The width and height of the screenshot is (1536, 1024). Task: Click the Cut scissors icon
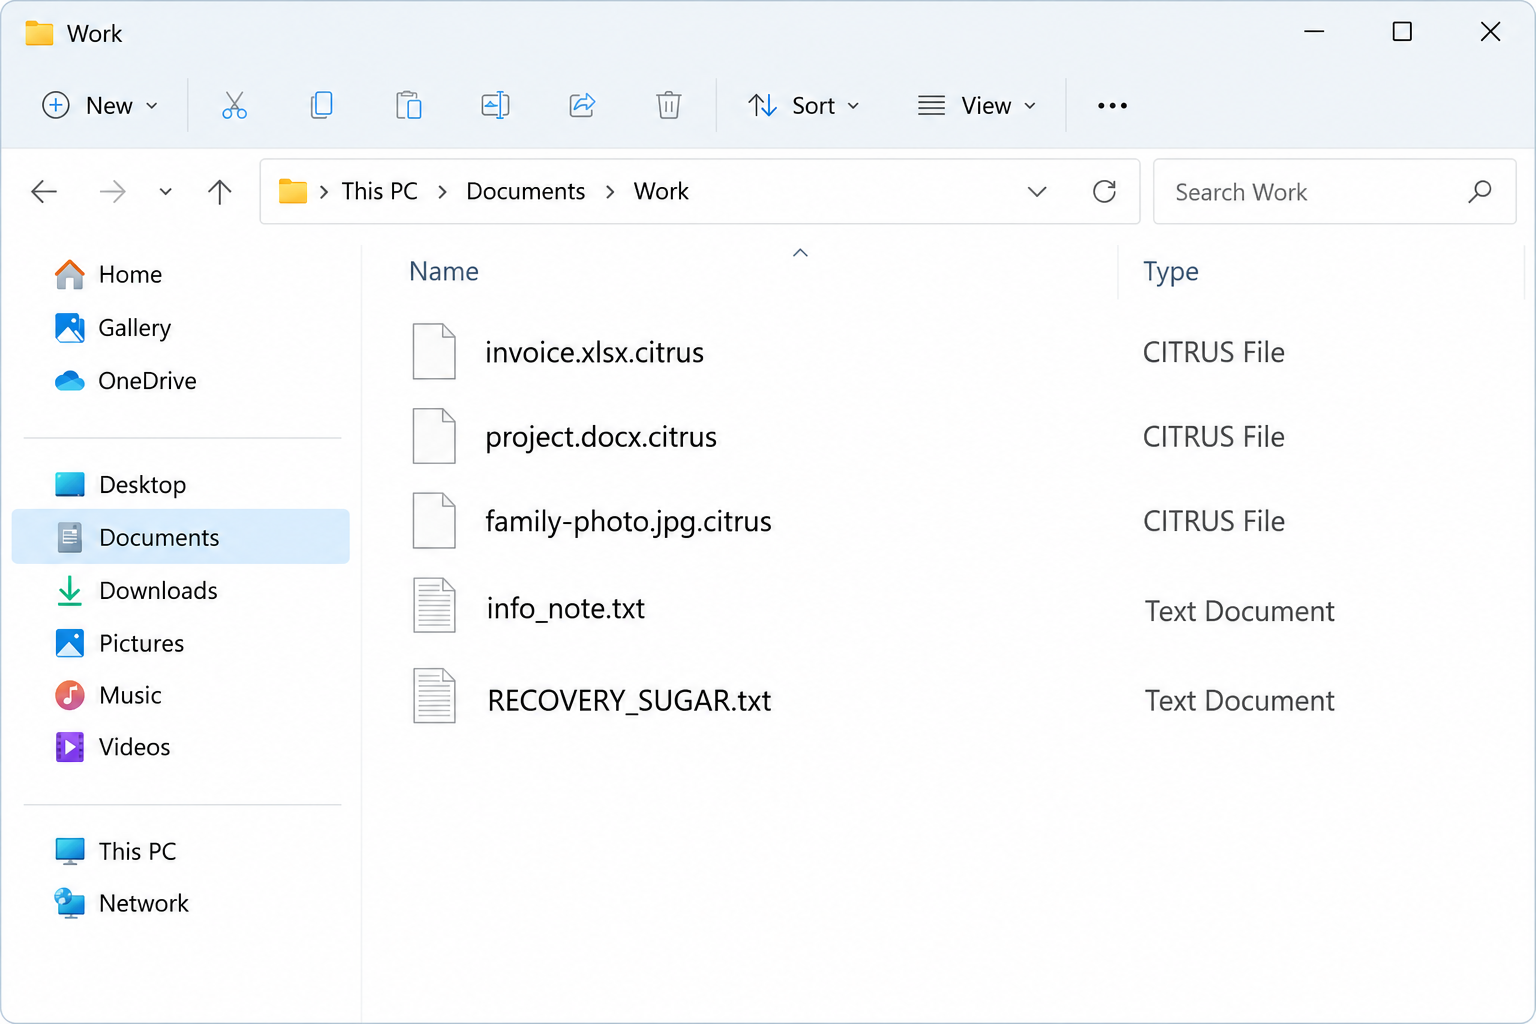click(x=234, y=105)
